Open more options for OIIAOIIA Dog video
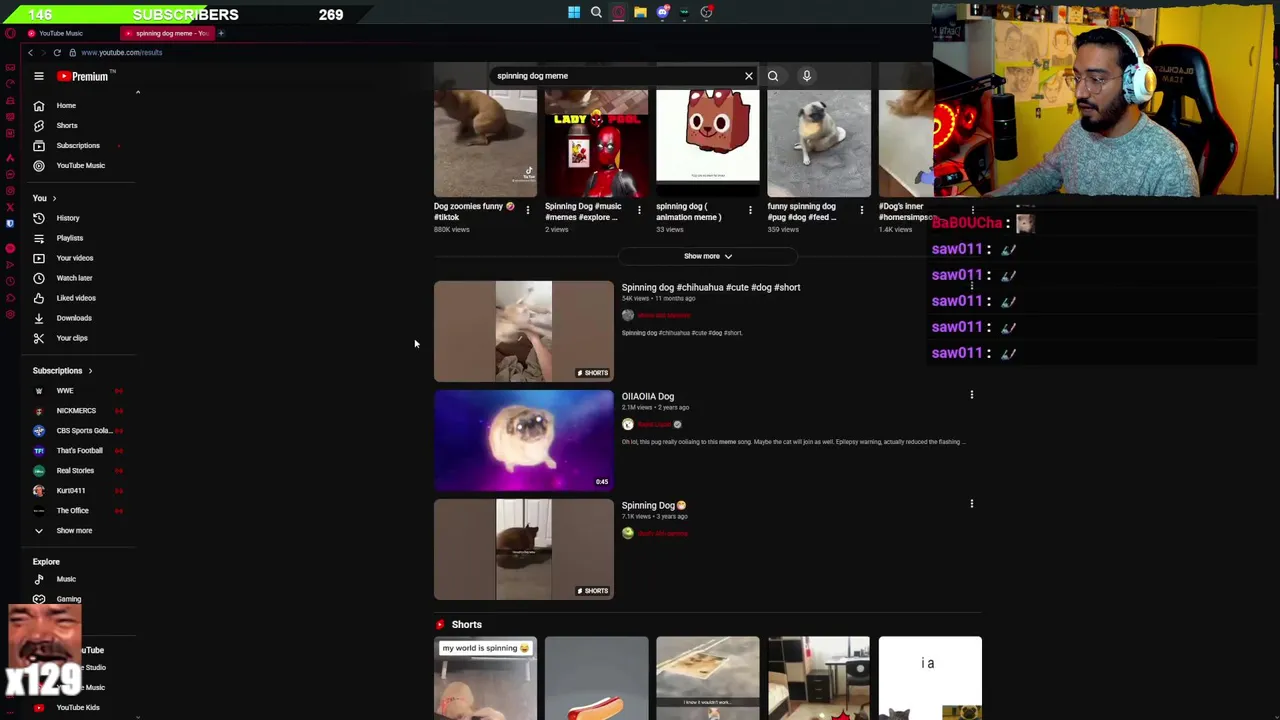This screenshot has width=1280, height=720. (971, 395)
